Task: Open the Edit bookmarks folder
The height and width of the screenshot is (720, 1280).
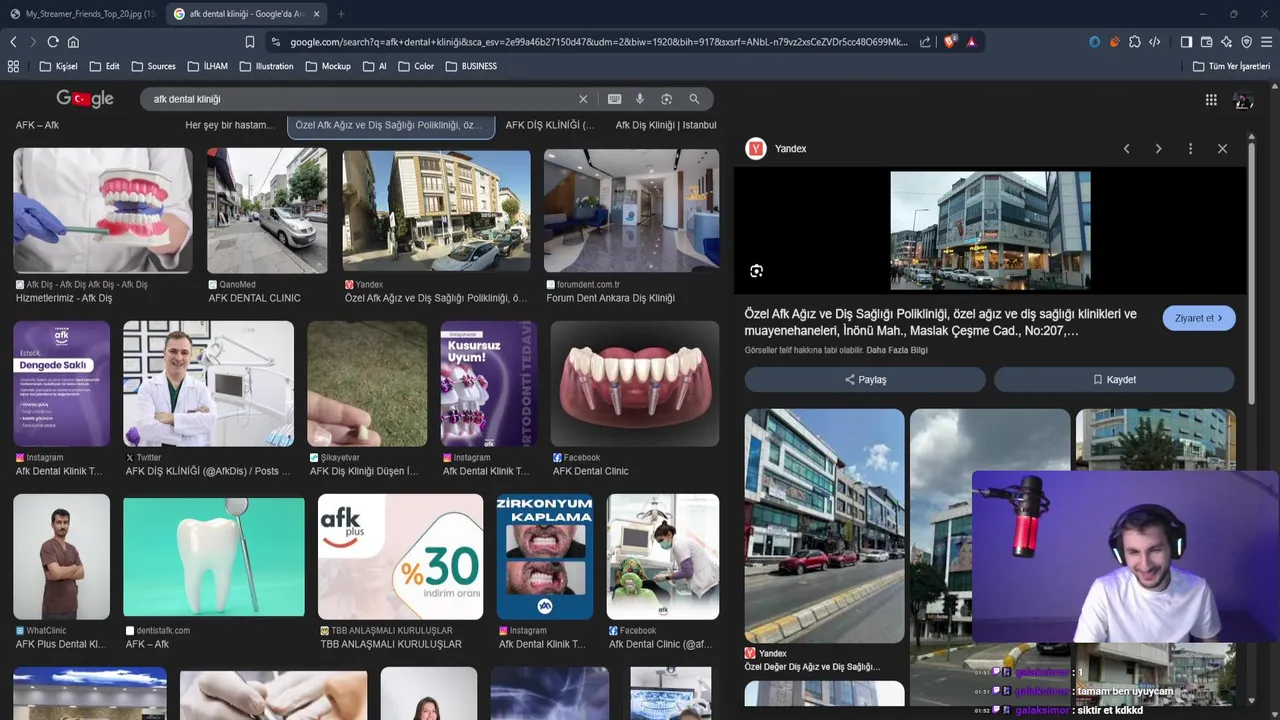Action: 104,66
